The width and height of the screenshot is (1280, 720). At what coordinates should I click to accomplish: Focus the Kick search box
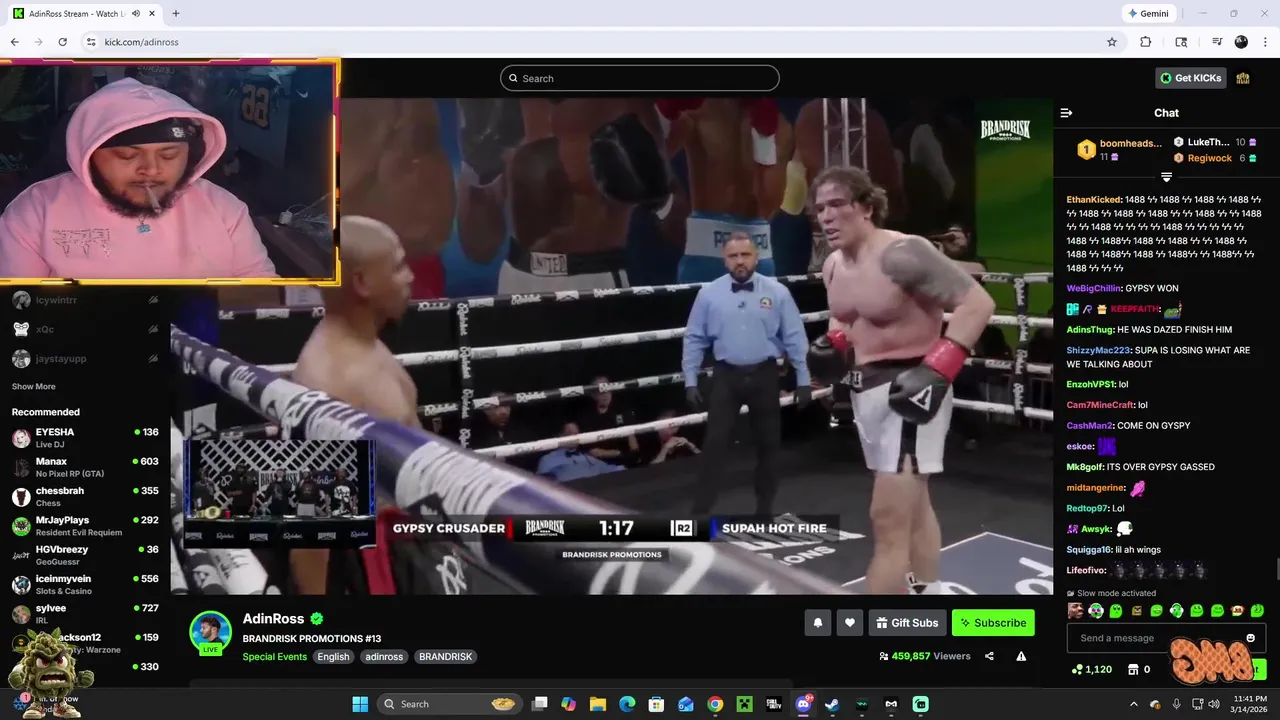640,78
